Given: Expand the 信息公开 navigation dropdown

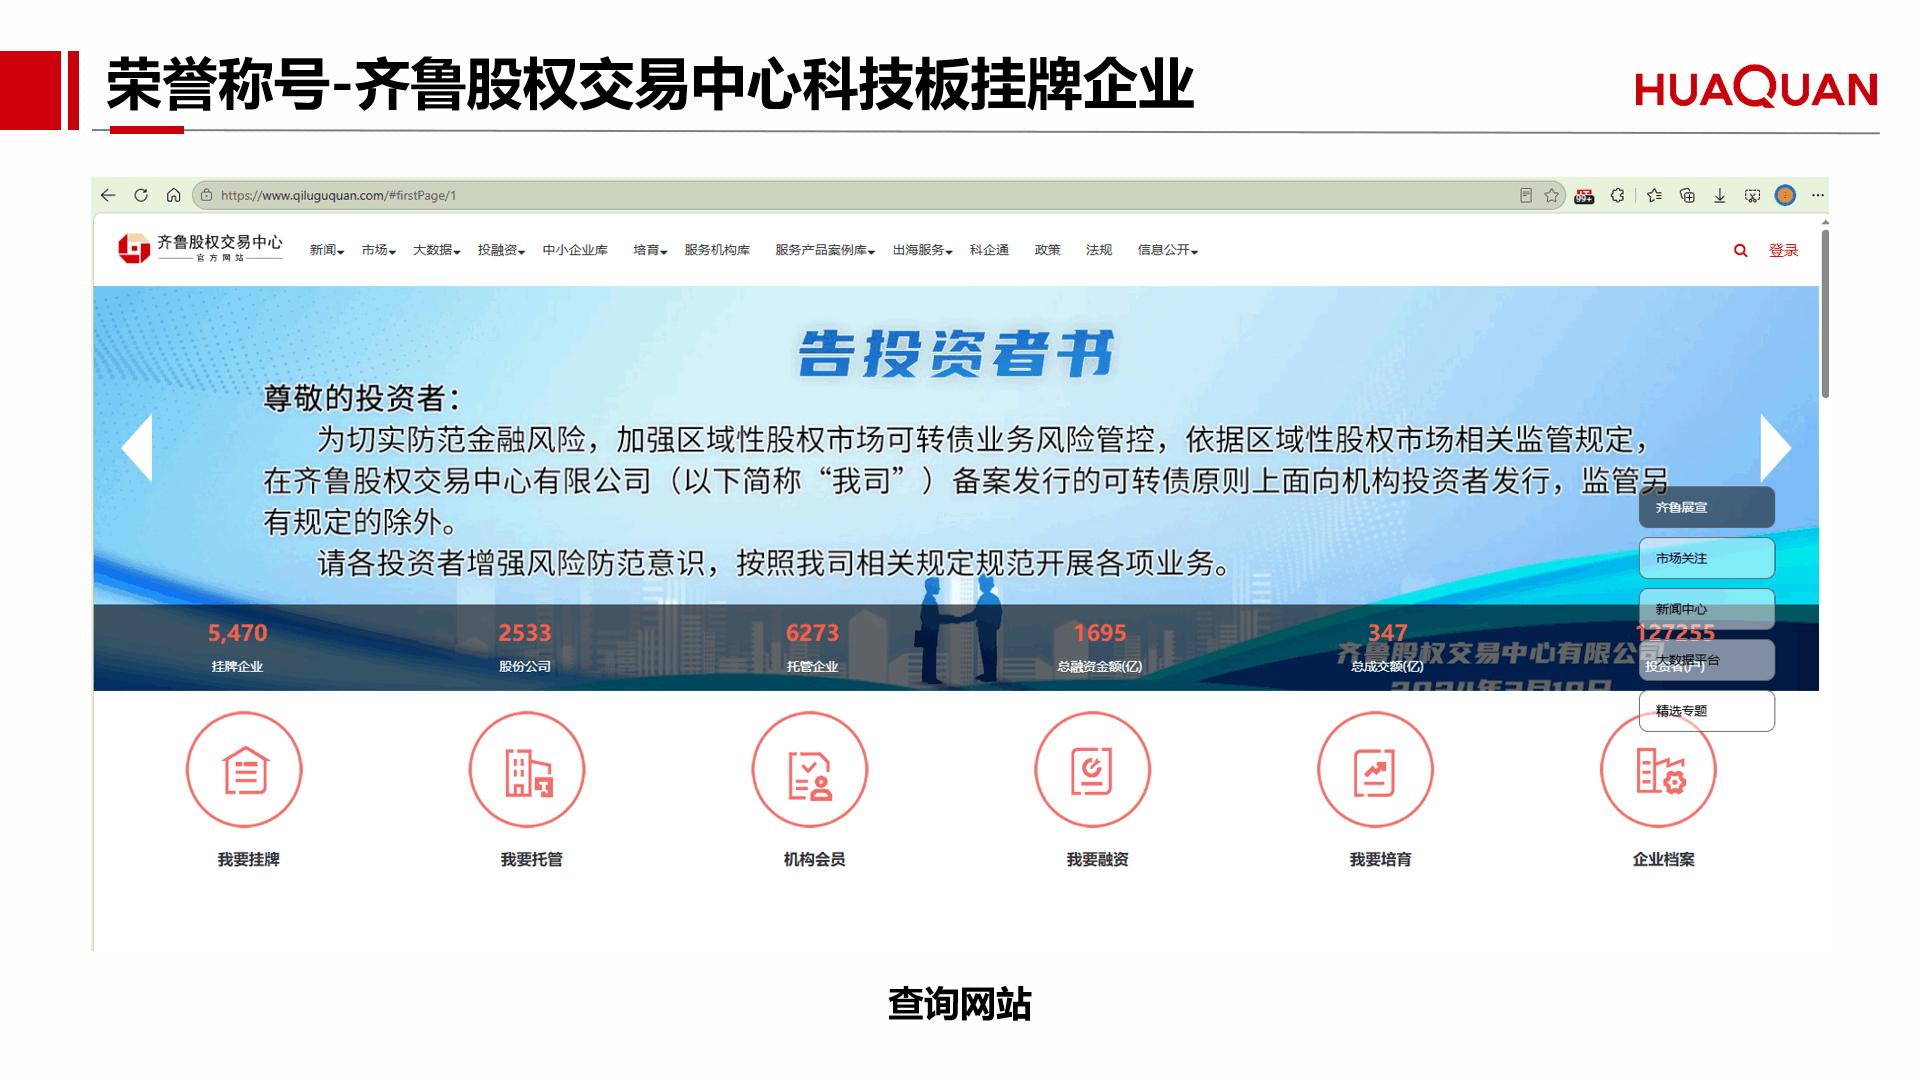Looking at the screenshot, I should (1168, 250).
